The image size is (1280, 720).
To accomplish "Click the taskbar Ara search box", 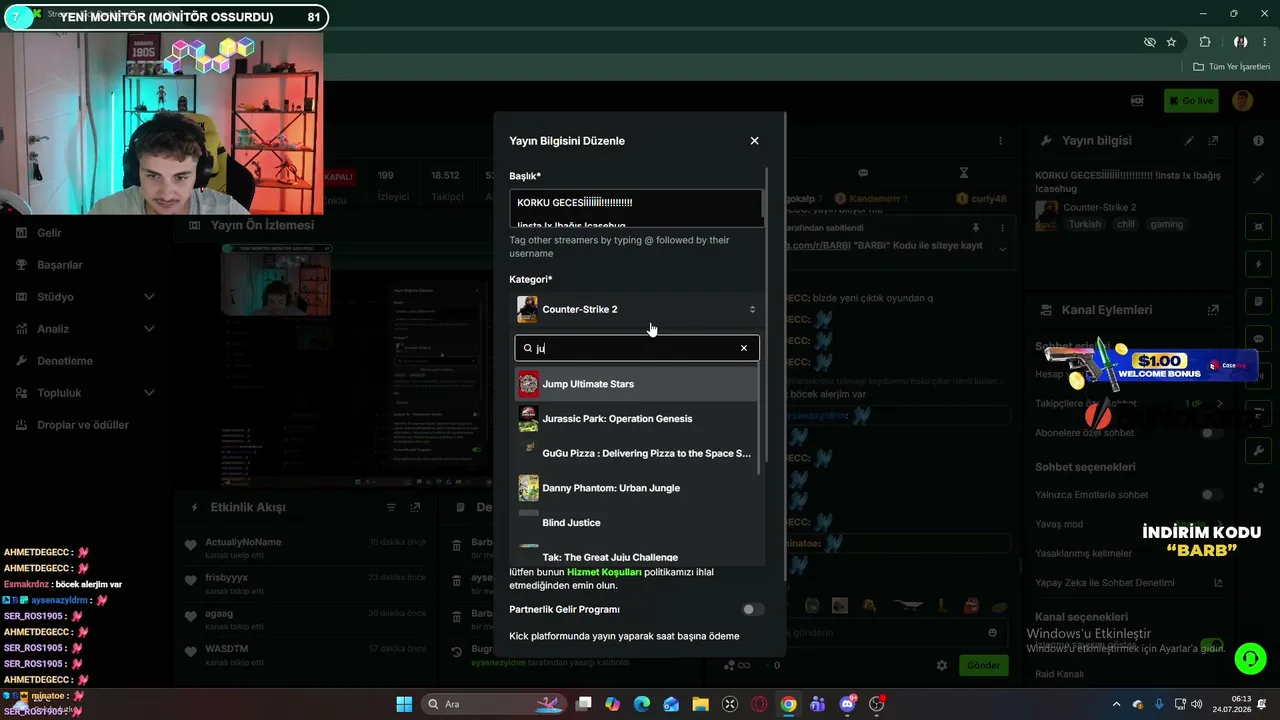I will [x=494, y=704].
